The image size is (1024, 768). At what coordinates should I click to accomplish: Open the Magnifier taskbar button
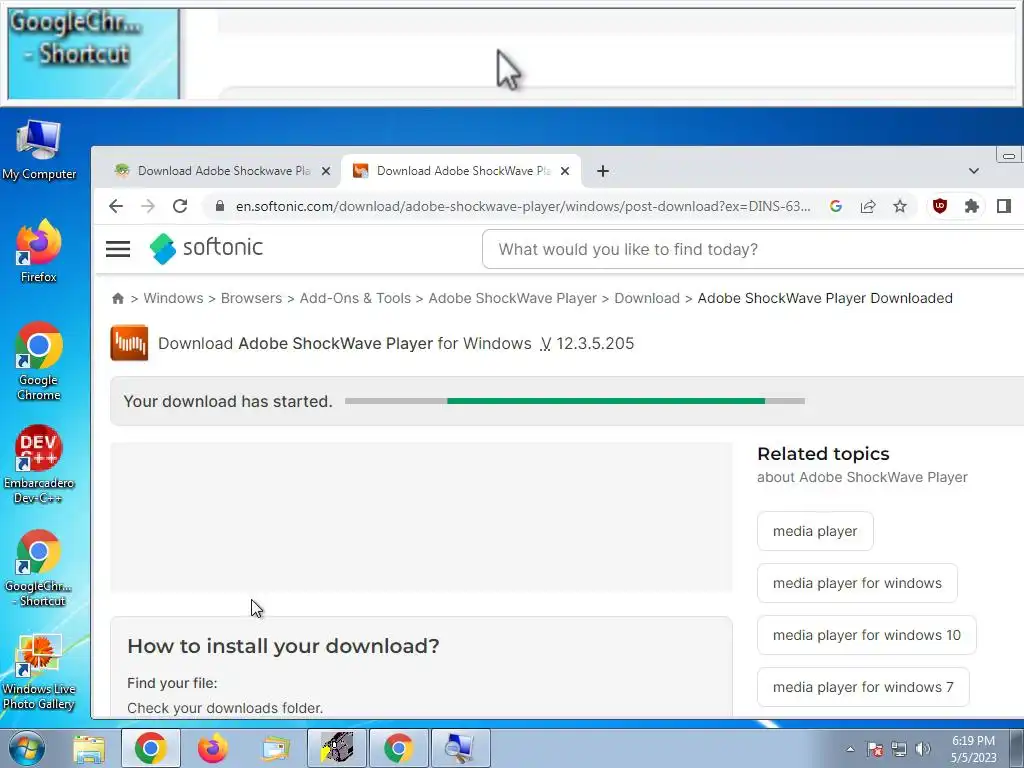click(x=460, y=748)
